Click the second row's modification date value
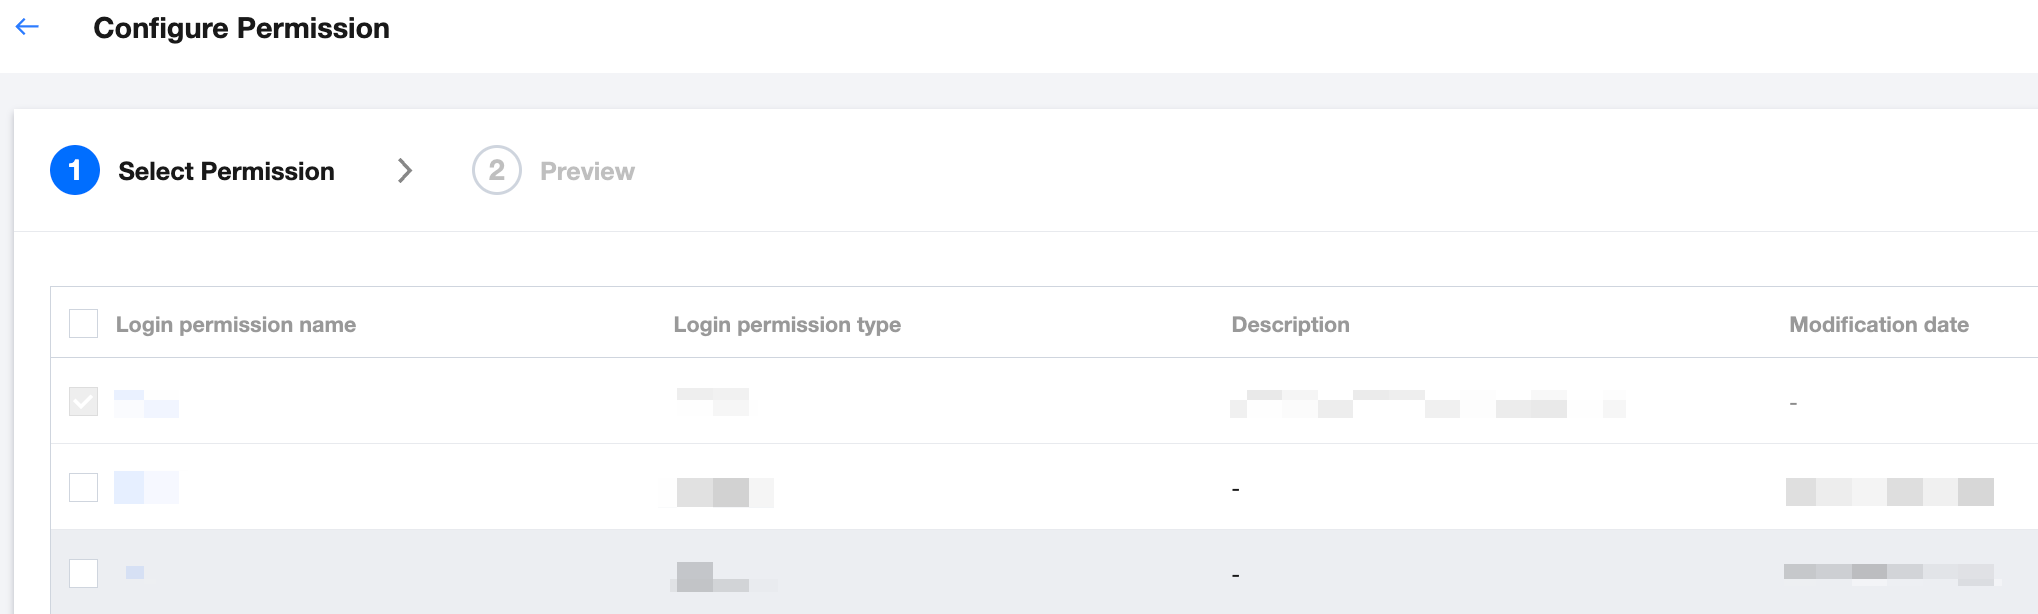The height and width of the screenshot is (614, 2038). point(1889,491)
